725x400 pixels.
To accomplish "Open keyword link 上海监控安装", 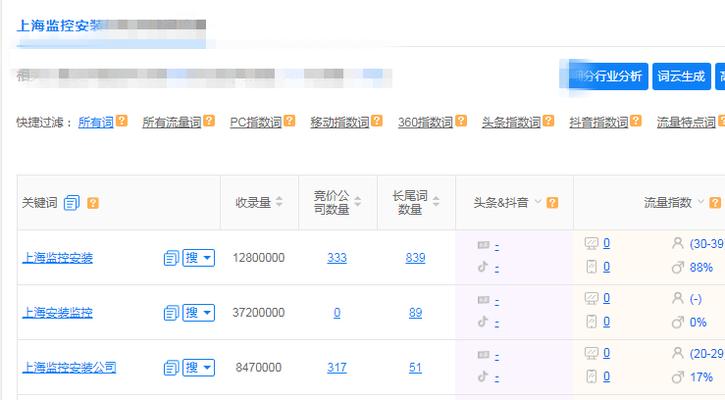I will coord(57,258).
